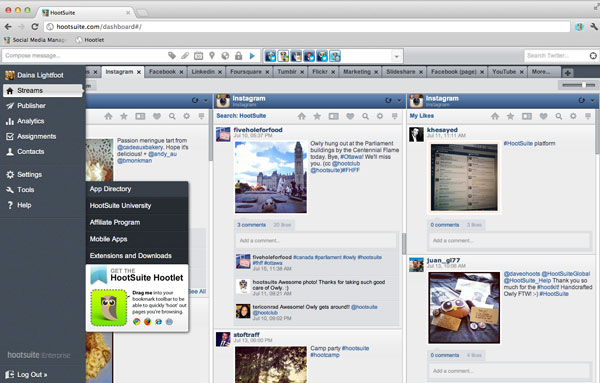Click the #Ottawa hashtag link

351,157
